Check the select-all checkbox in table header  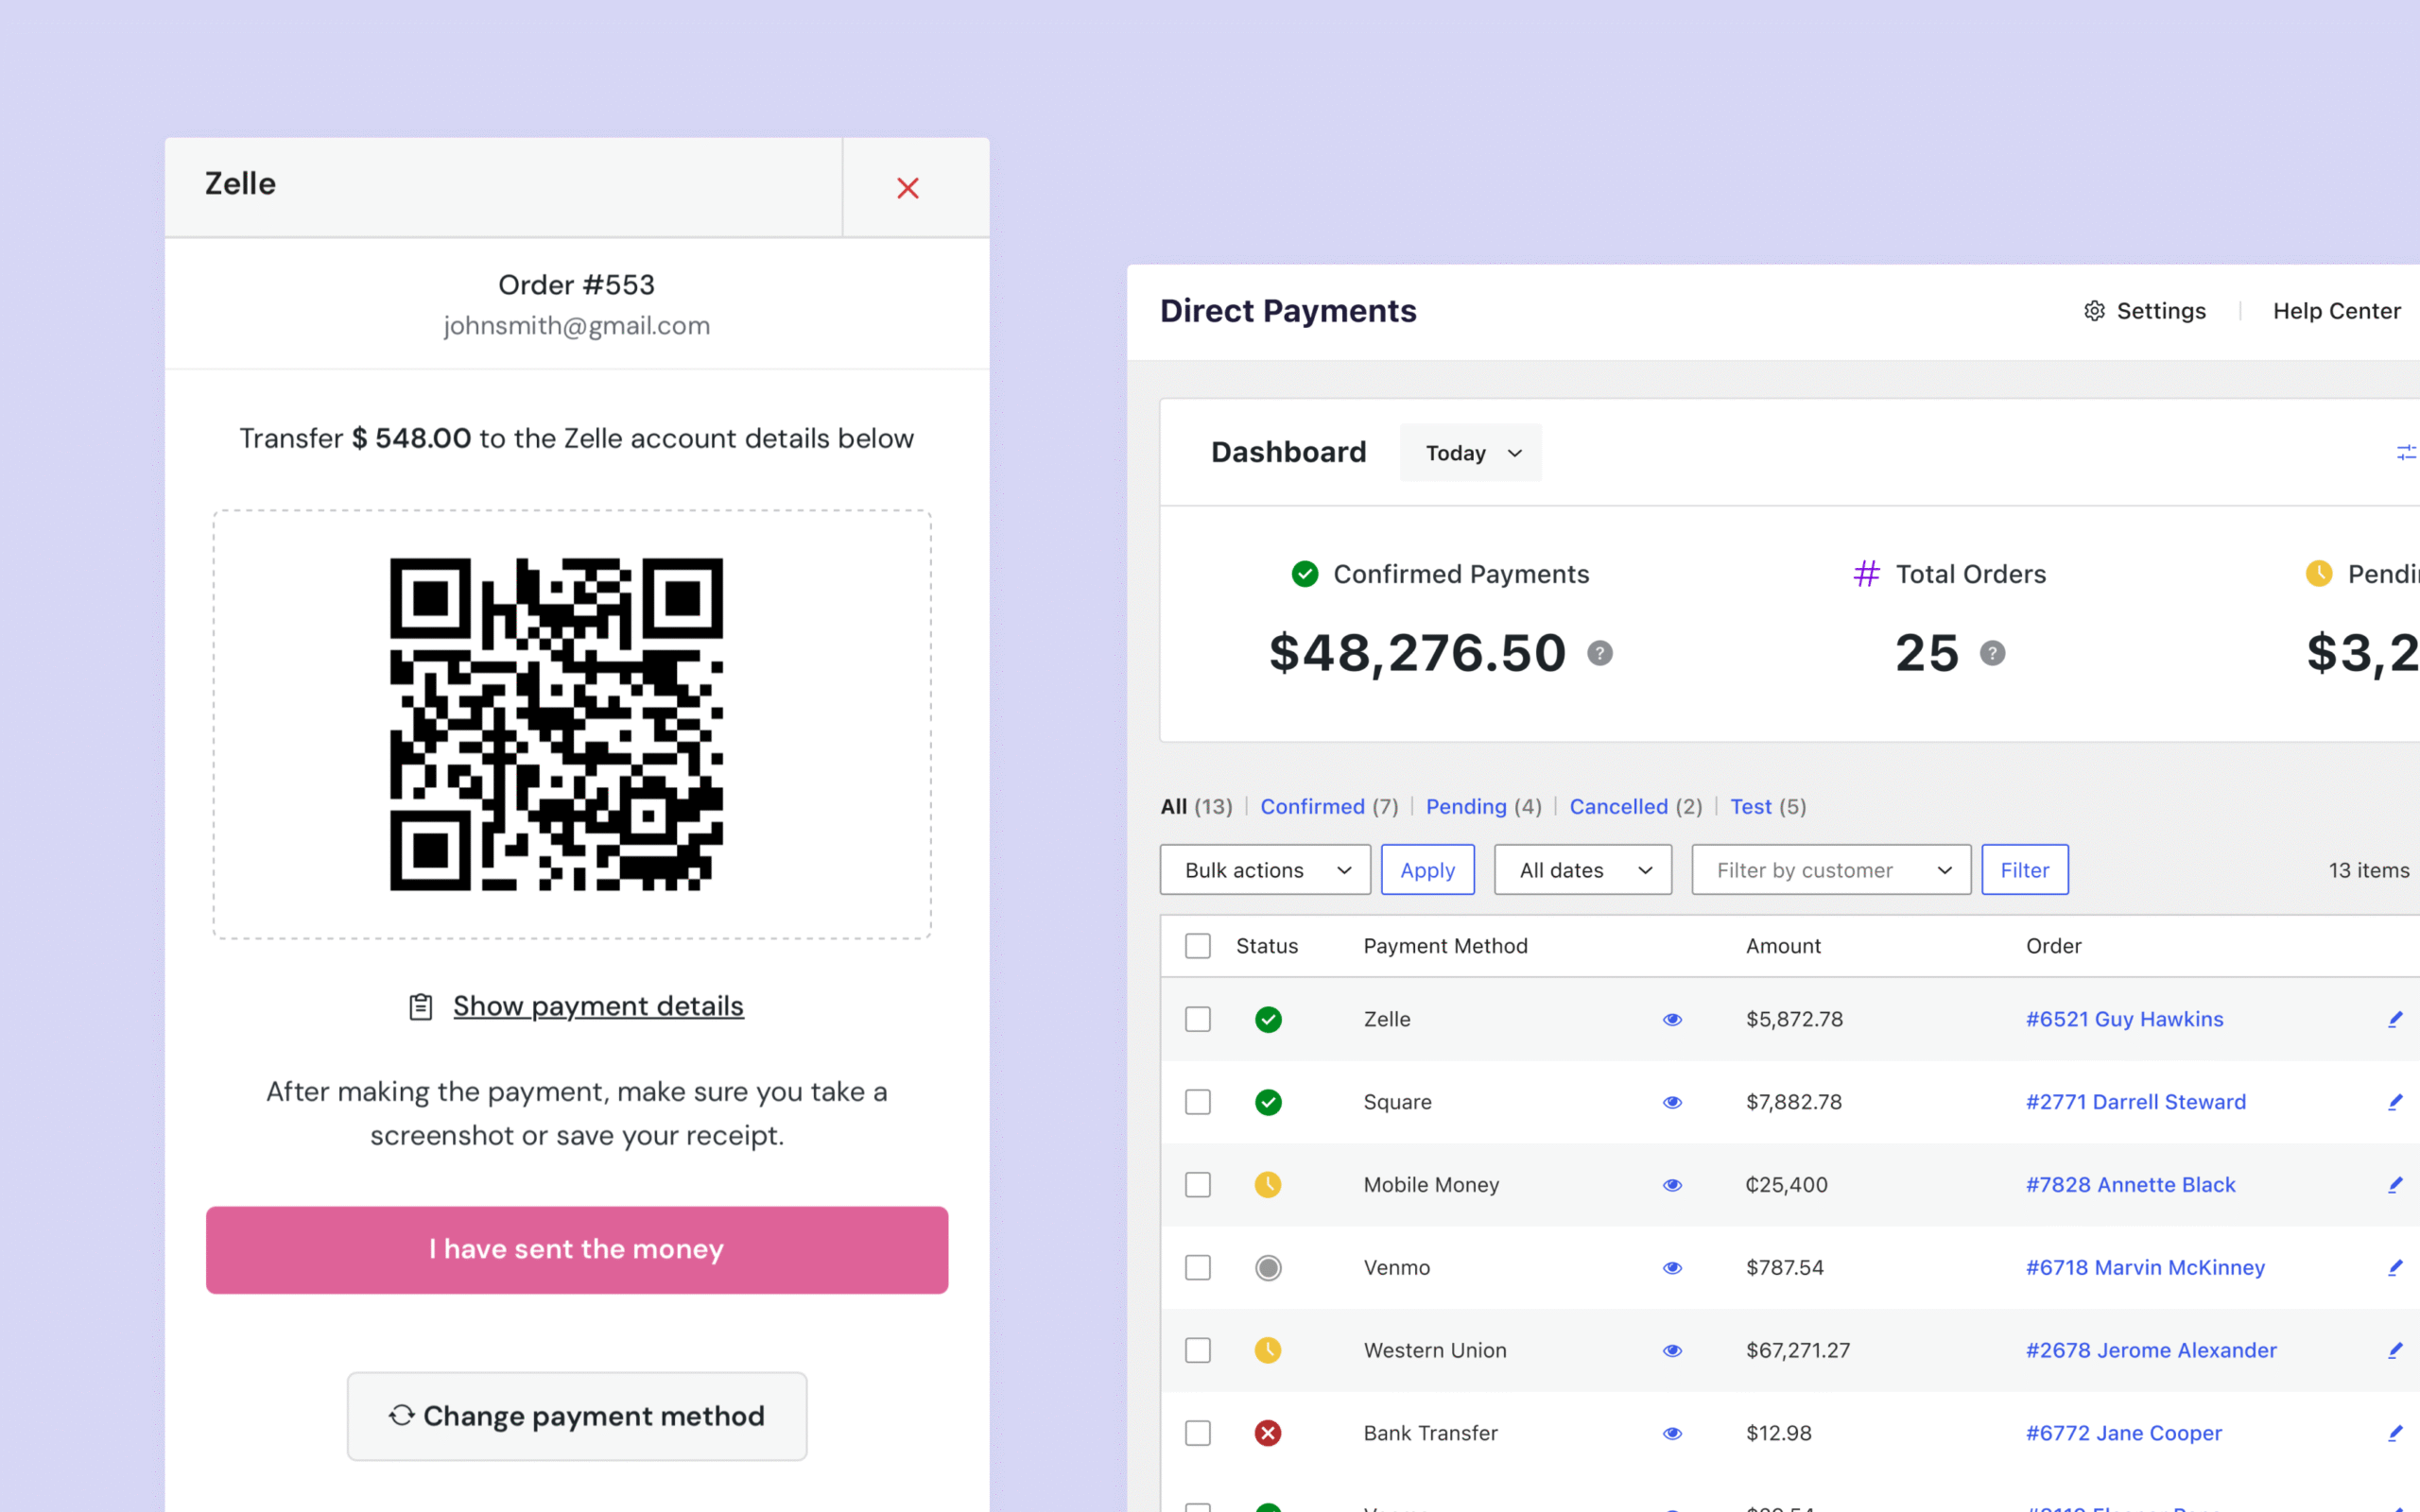click(x=1198, y=946)
